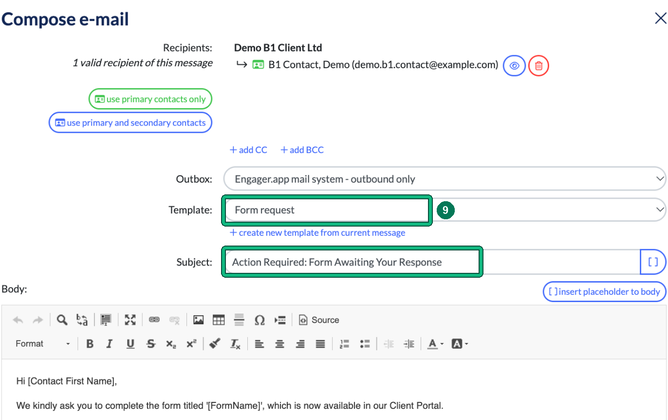This screenshot has width=668, height=420.
Task: Click the block indent icon beside Omega
Action: pyautogui.click(x=280, y=320)
